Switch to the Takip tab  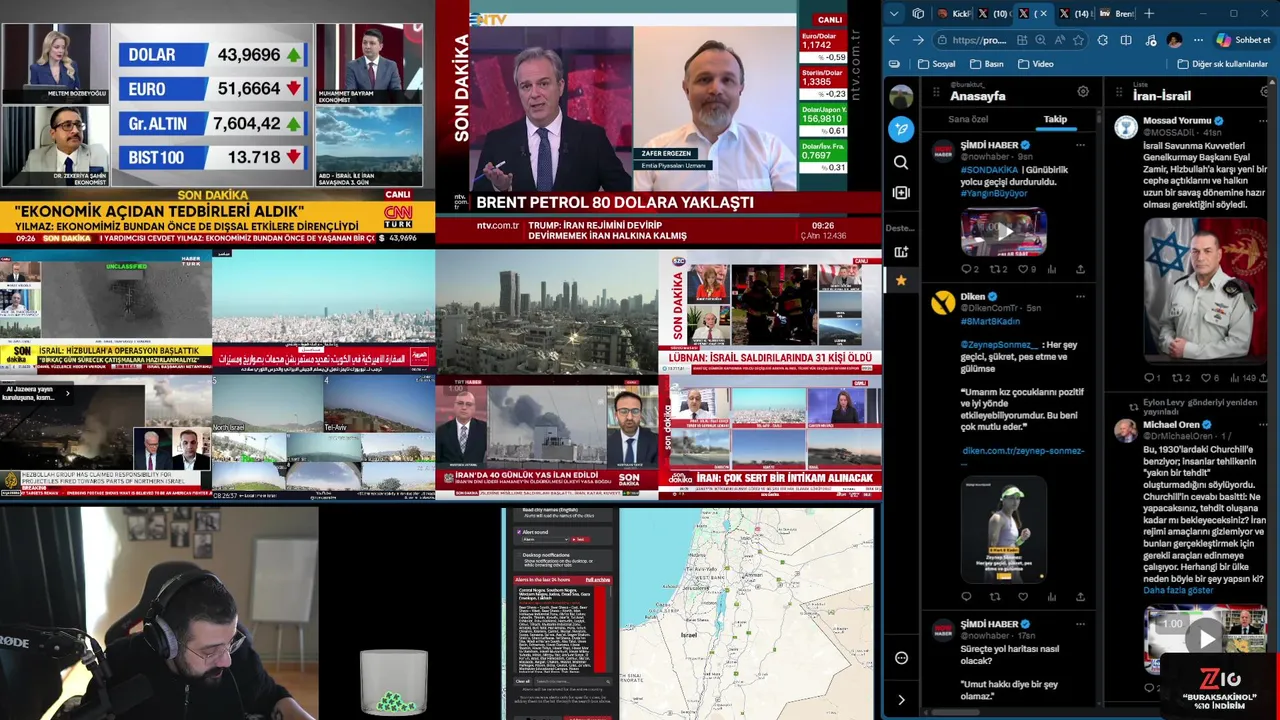(x=1055, y=119)
